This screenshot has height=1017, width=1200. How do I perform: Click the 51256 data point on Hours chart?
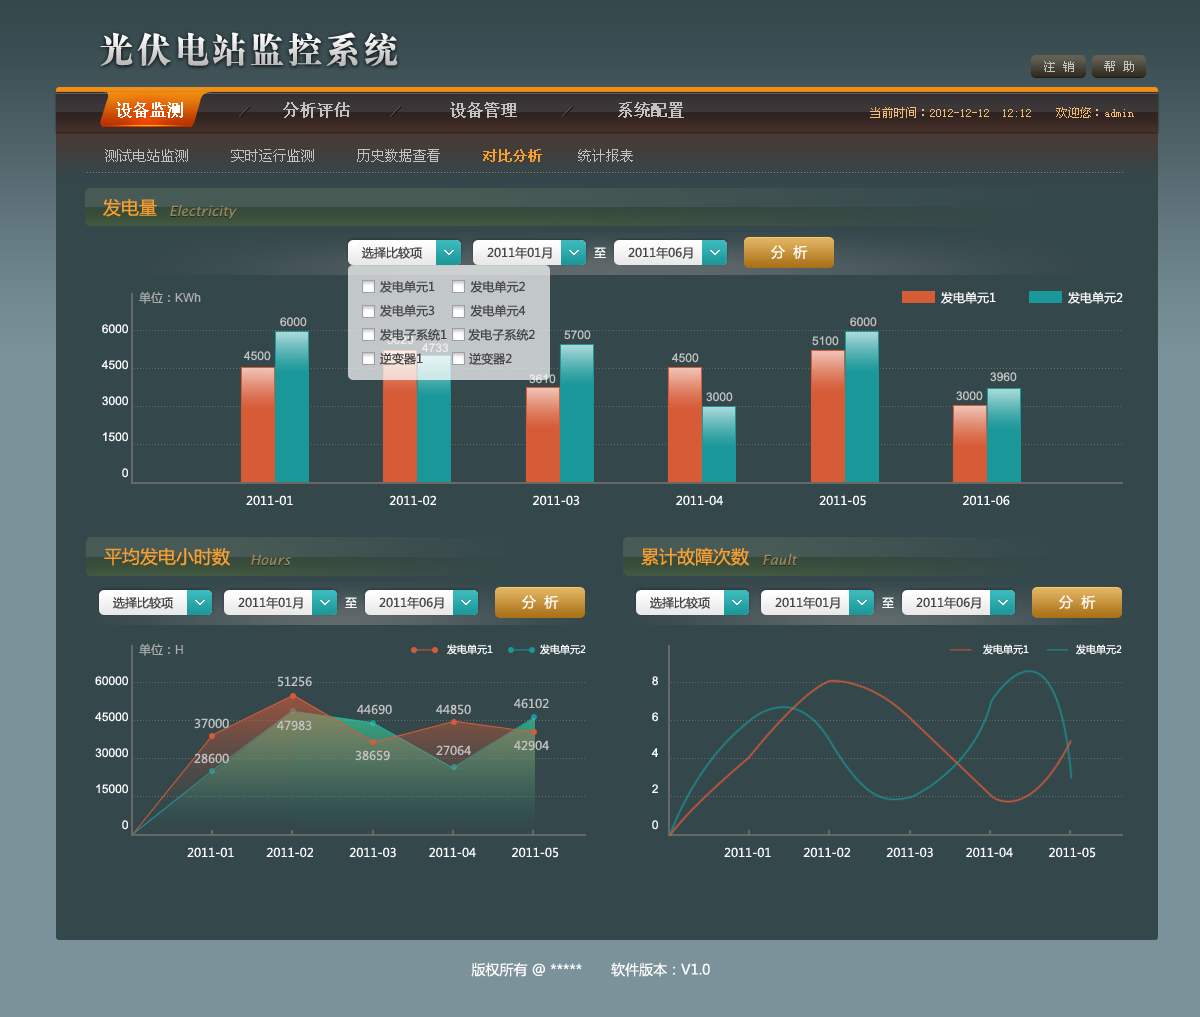pos(293,696)
